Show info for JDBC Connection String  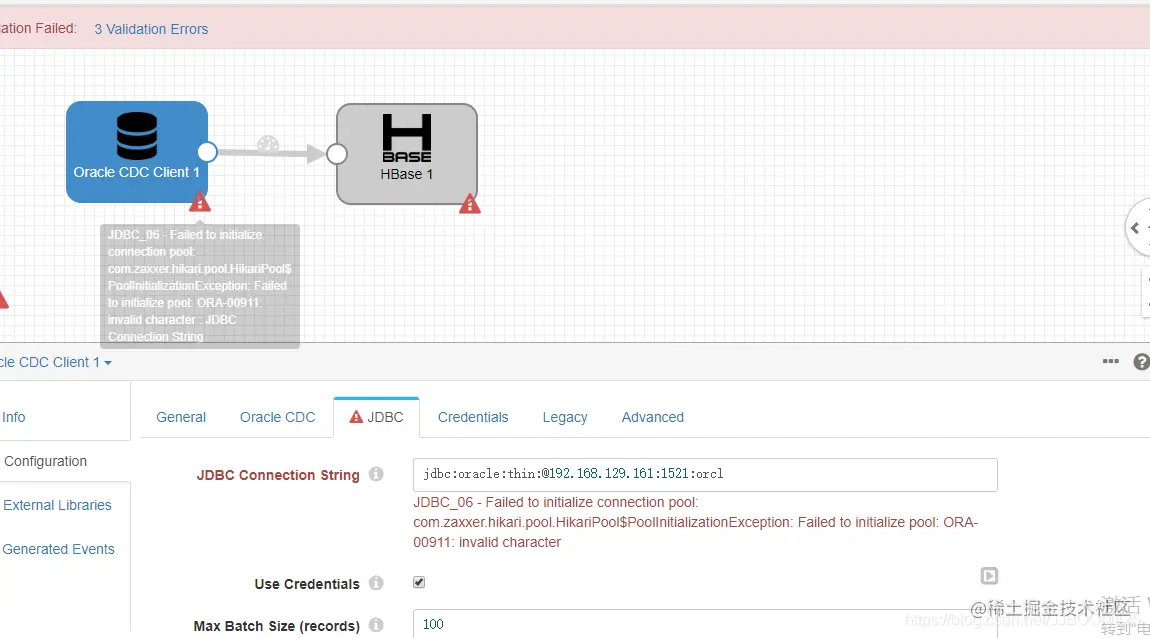click(376, 474)
